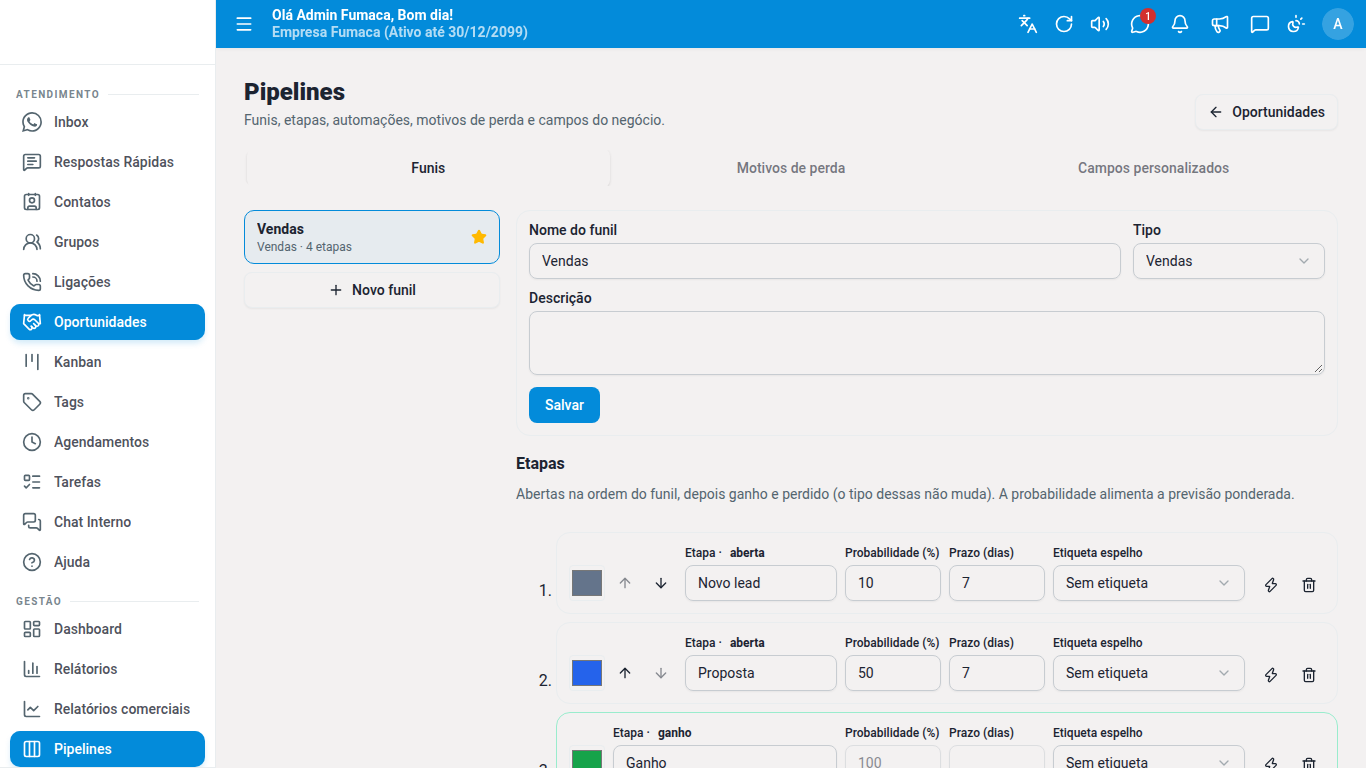The height and width of the screenshot is (768, 1366).
Task: Move Novo lead stage down
Action: (661, 583)
